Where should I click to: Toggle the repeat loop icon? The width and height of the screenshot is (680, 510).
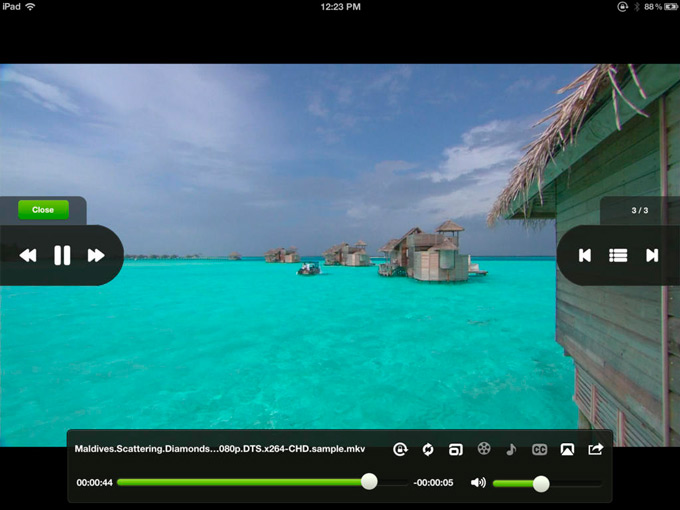[x=428, y=449]
